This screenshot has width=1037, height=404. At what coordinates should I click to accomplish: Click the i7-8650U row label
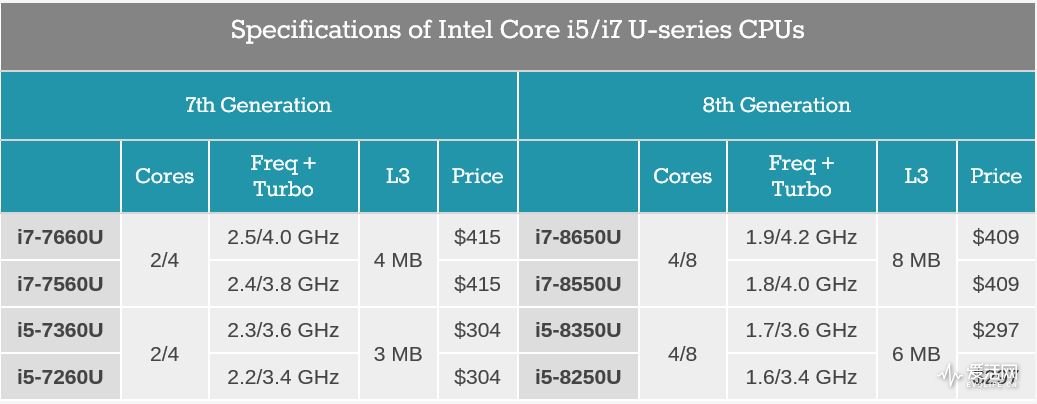point(578,237)
